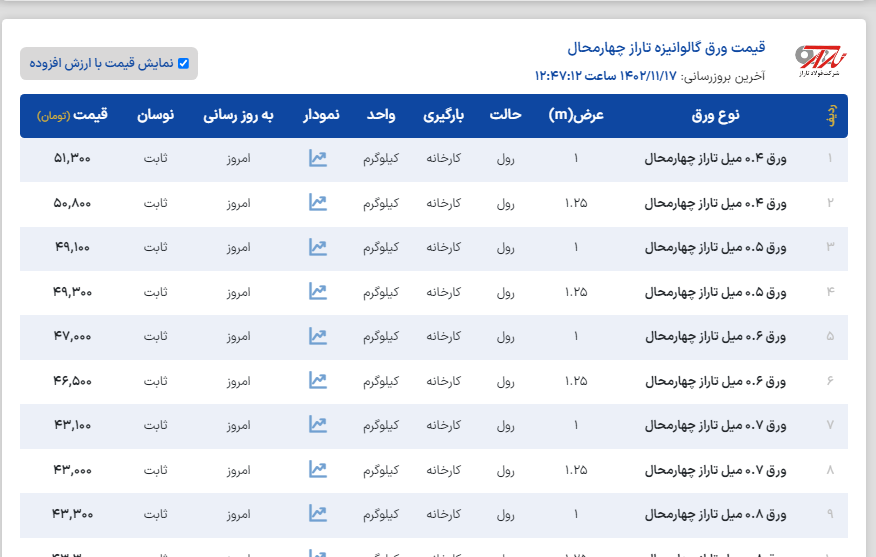Click the نوع ورق column header
Viewport: 876px width, 557px height.
click(x=715, y=115)
